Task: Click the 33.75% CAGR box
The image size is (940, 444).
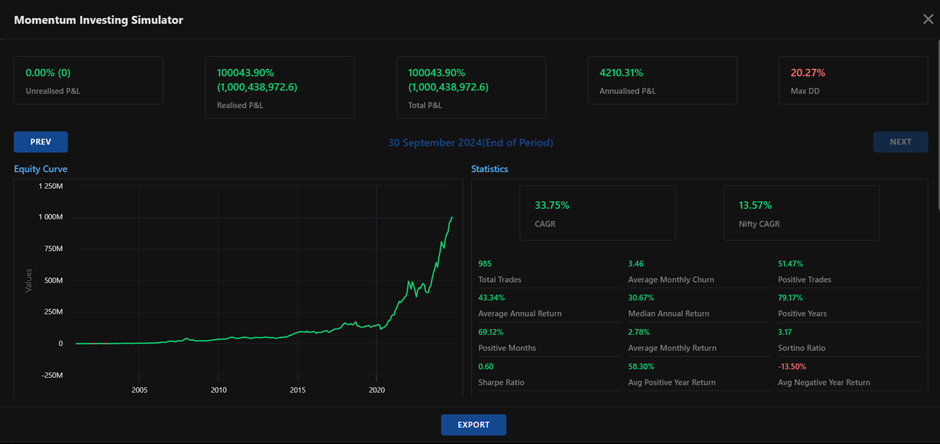Action: (x=598, y=213)
